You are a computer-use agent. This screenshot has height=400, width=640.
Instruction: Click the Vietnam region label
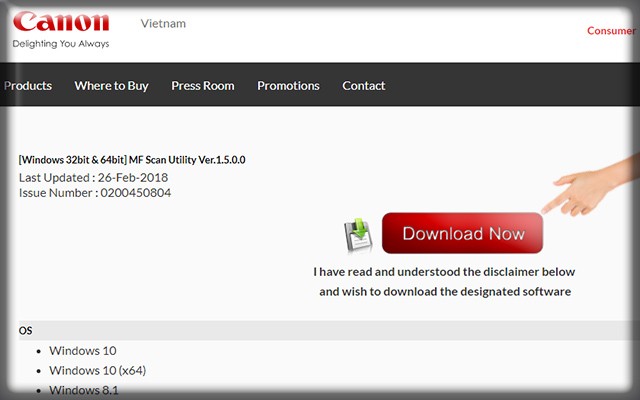tap(163, 23)
